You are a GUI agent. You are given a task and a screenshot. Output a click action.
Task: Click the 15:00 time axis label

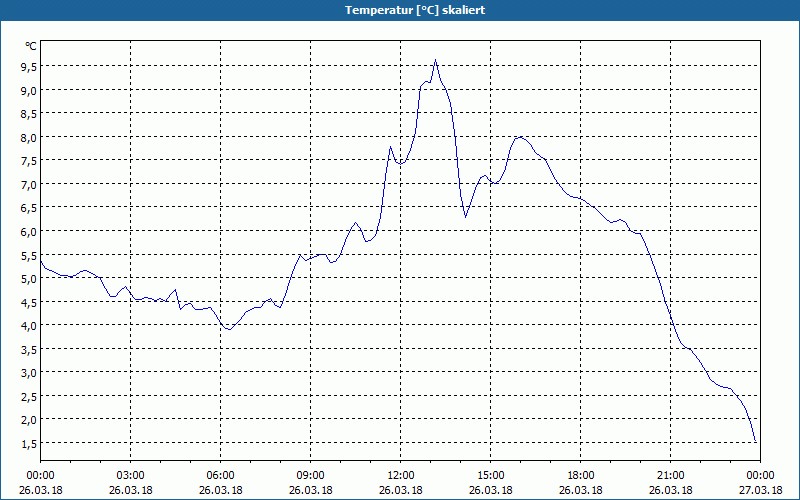click(x=490, y=476)
